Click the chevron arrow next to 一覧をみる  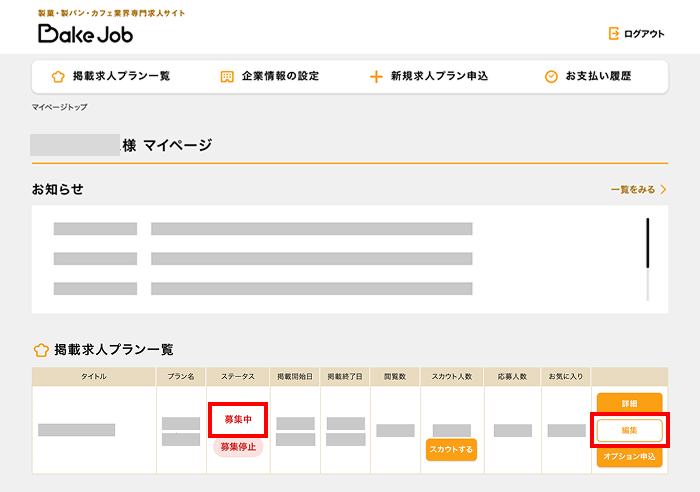pyautogui.click(x=663, y=189)
